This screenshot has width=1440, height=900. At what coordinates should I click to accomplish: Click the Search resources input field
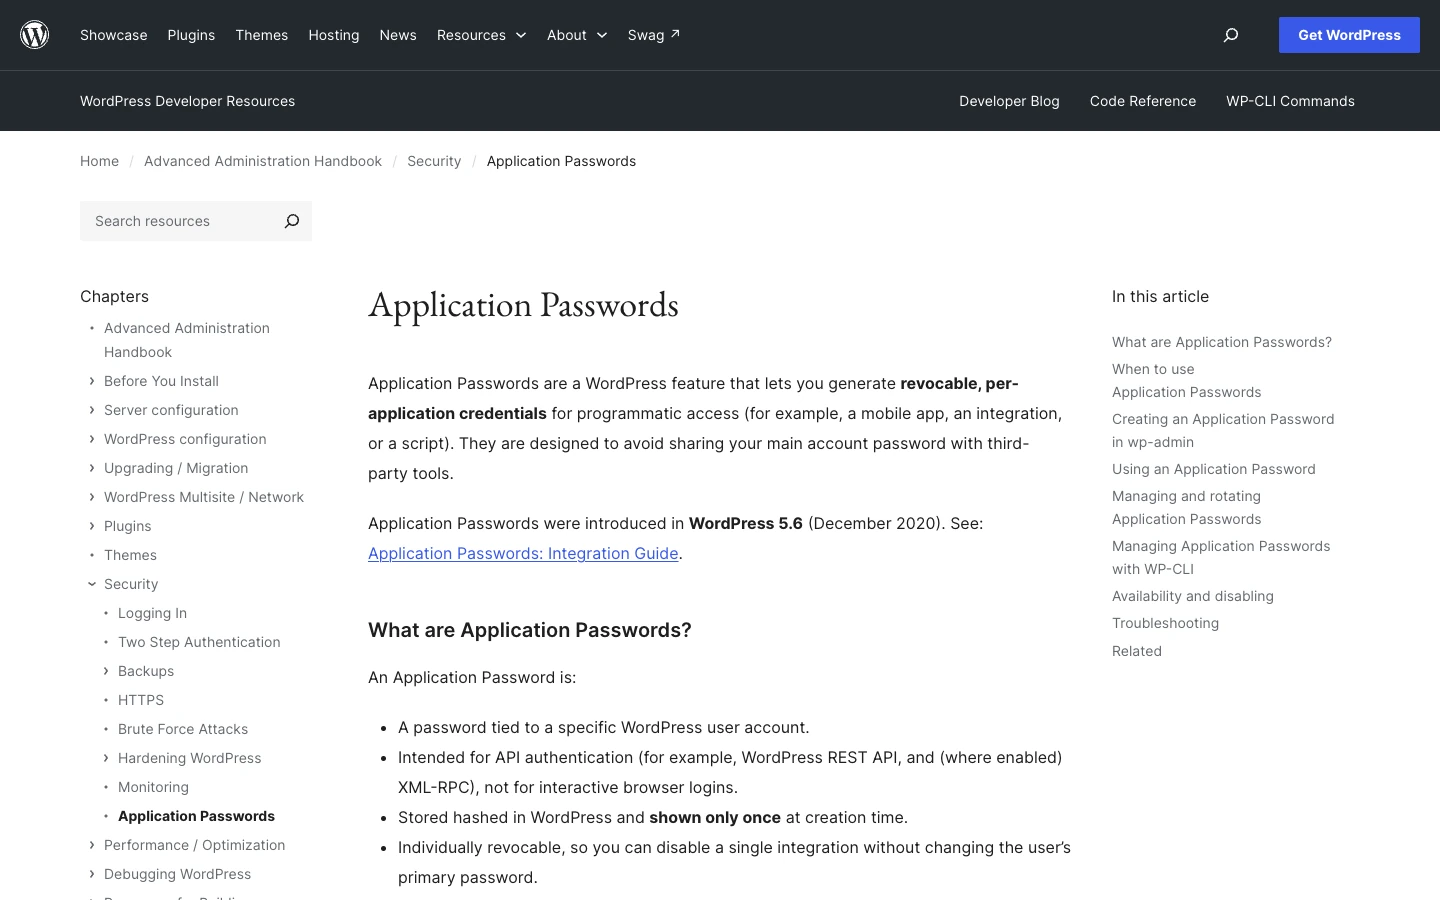point(176,221)
